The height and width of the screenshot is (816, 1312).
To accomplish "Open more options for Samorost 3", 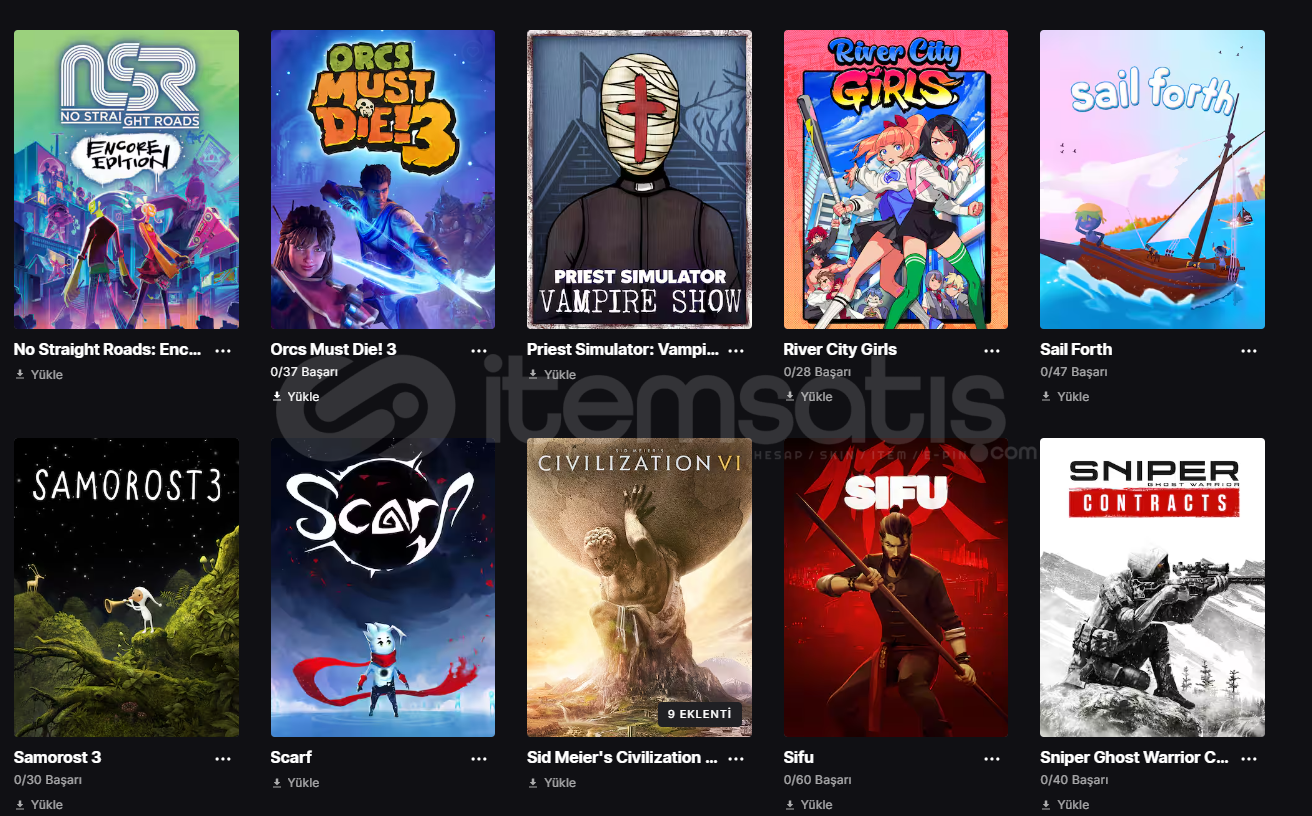I will (x=223, y=759).
